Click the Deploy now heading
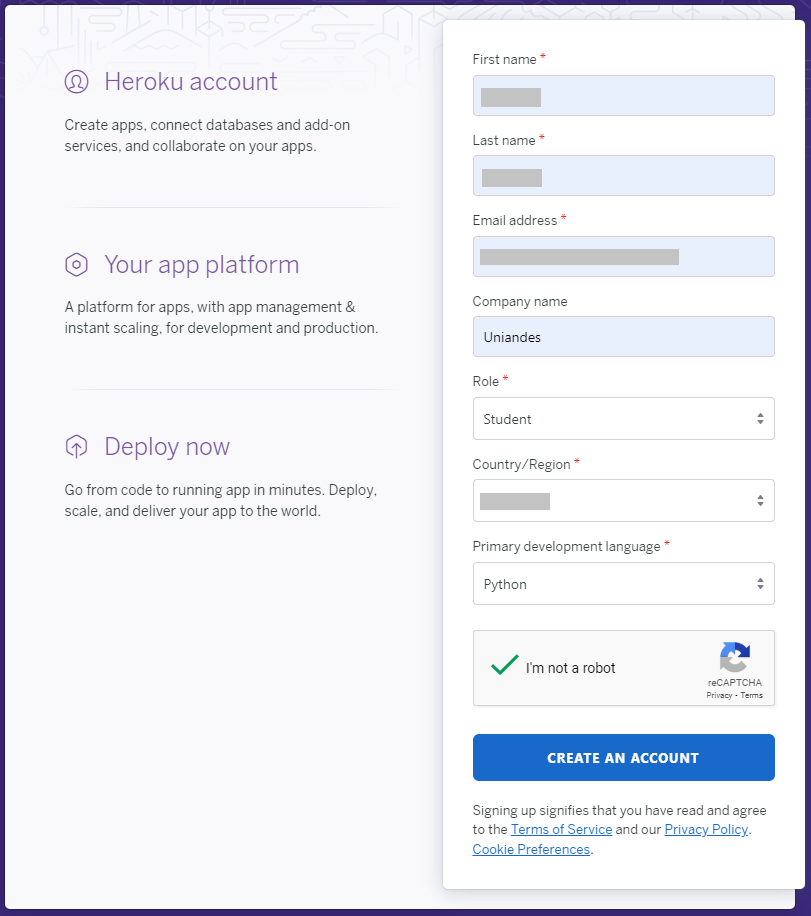This screenshot has height=916, width=811. pyautogui.click(x=167, y=447)
